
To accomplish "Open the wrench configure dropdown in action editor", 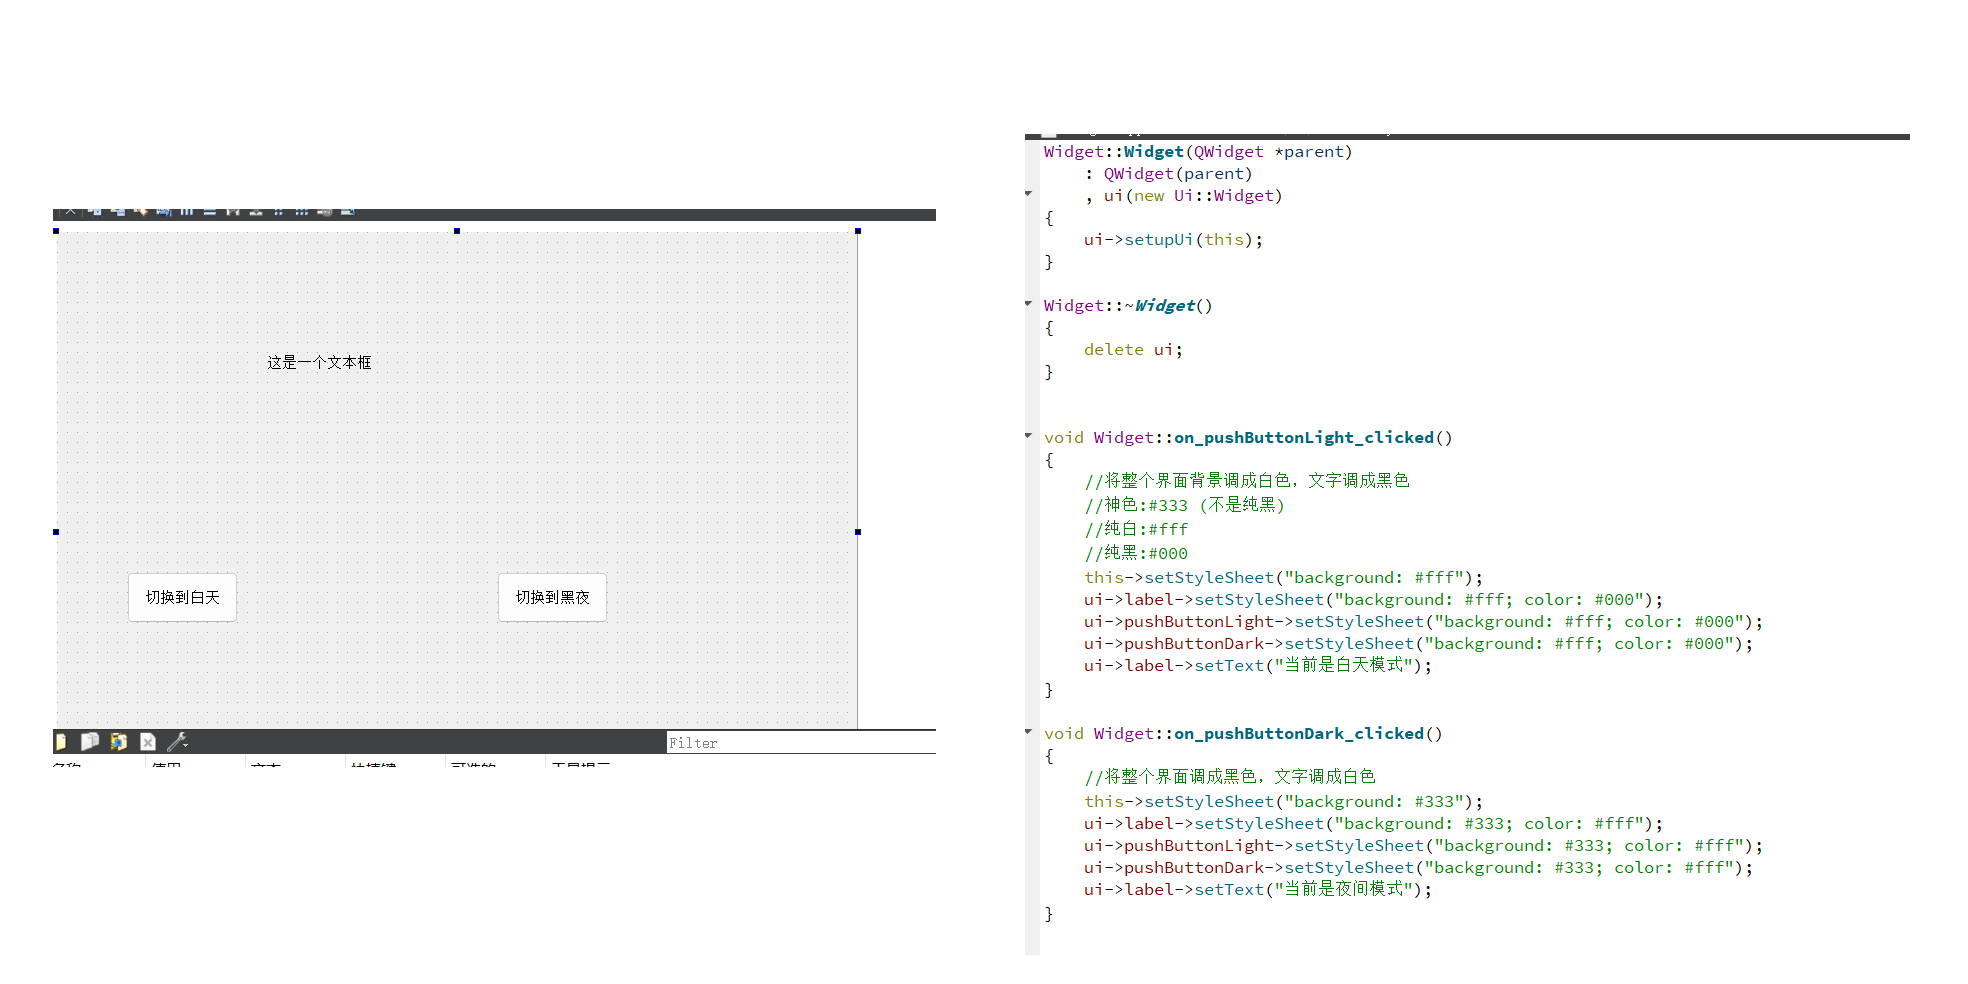I will (x=177, y=742).
